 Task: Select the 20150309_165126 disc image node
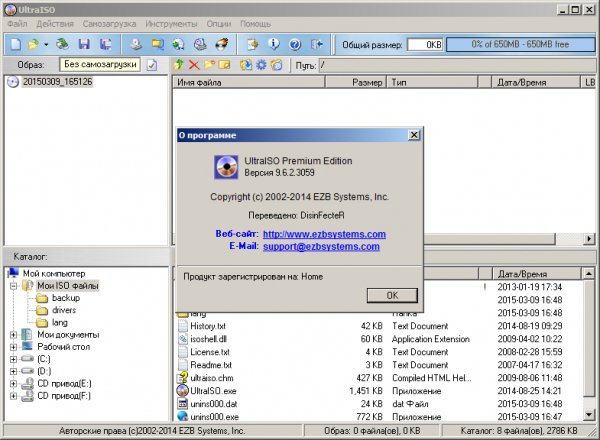57,82
